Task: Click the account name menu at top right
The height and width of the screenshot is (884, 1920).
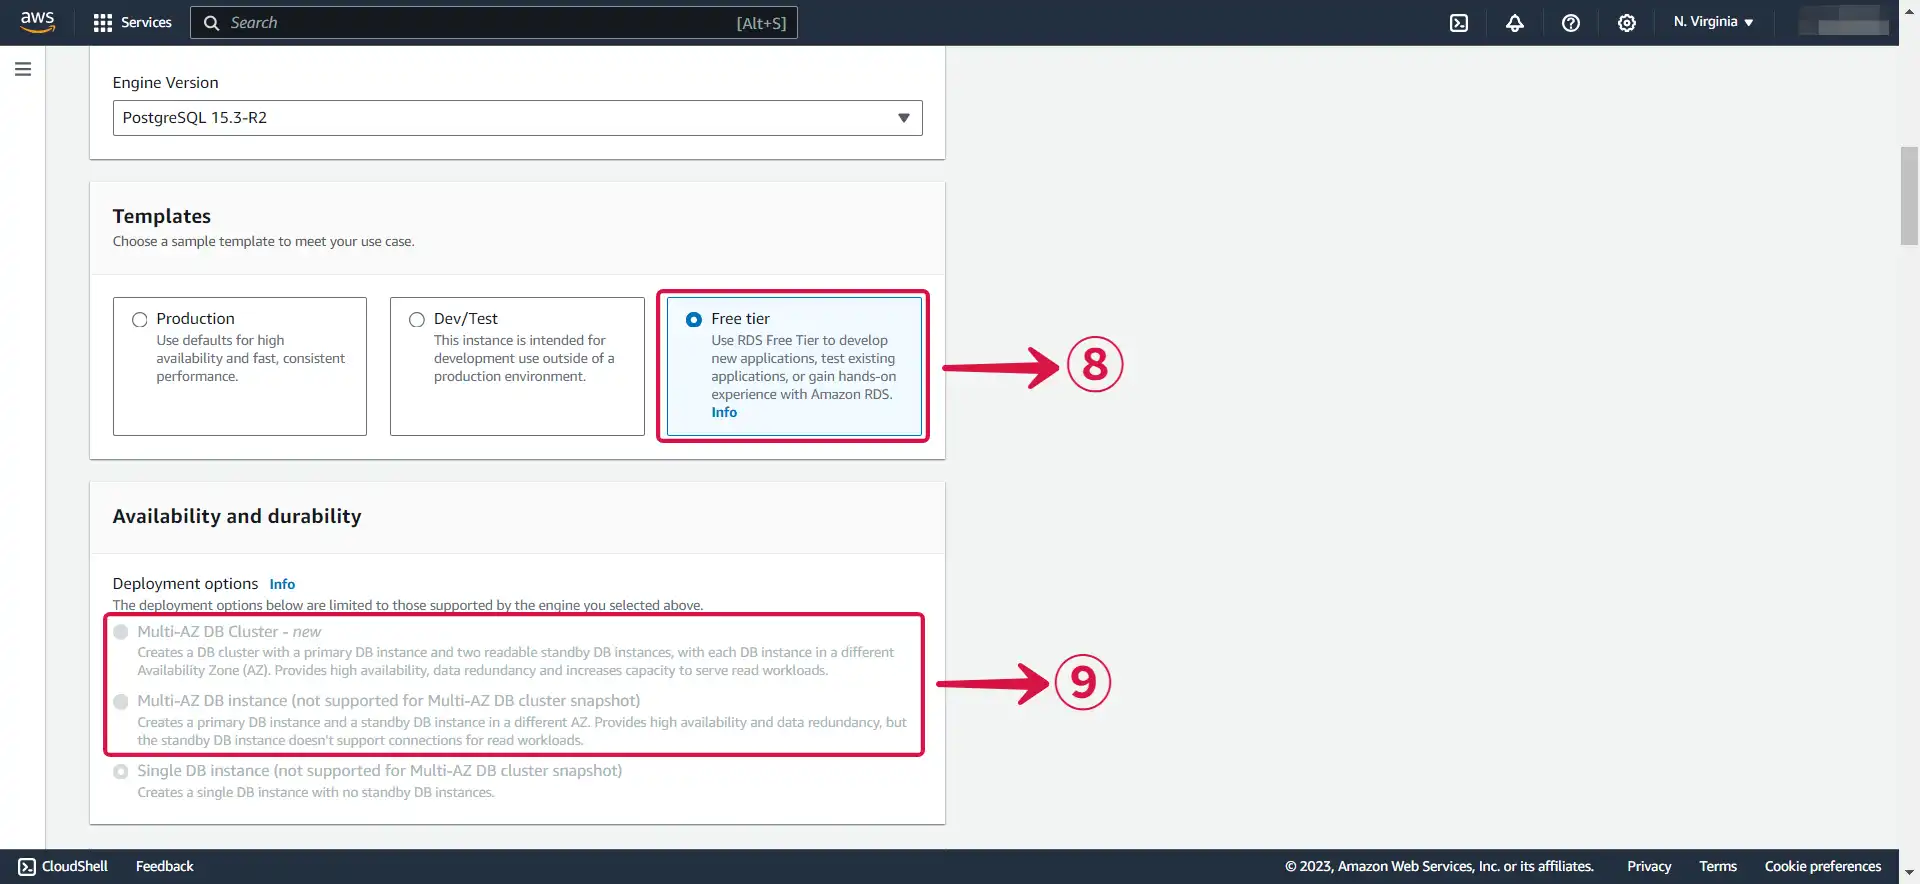Action: coord(1844,22)
